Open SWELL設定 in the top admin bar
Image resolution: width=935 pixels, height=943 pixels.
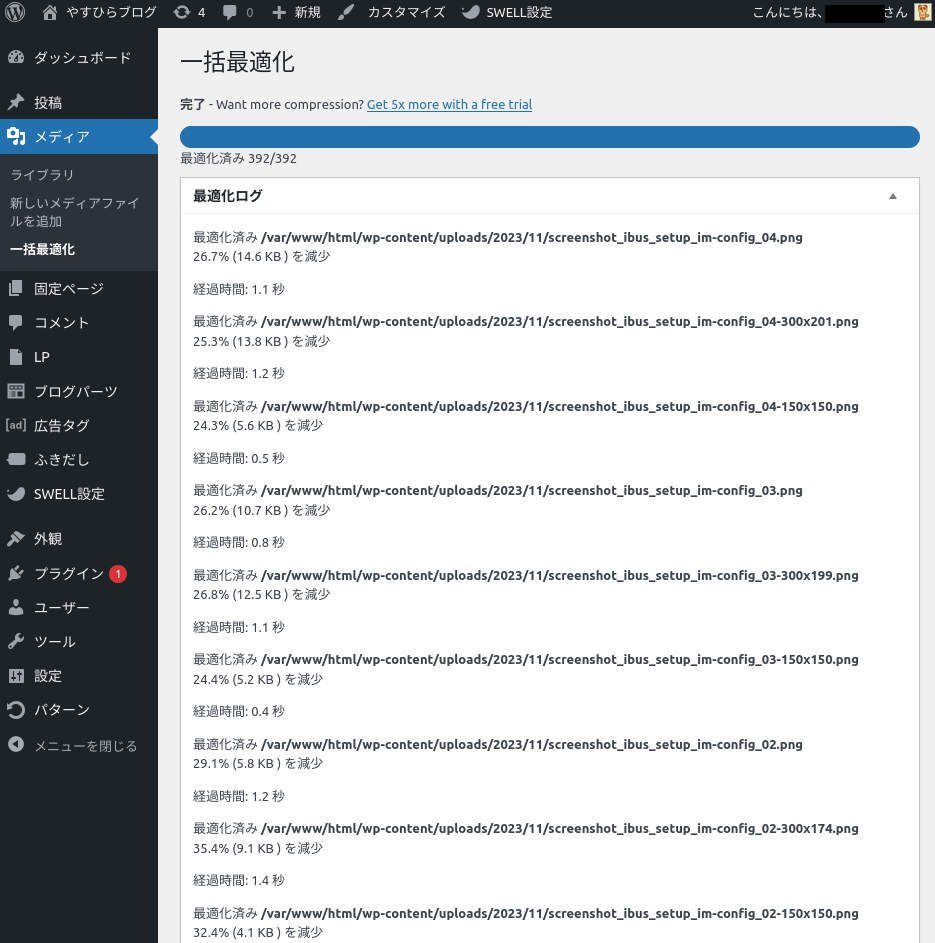pos(507,13)
